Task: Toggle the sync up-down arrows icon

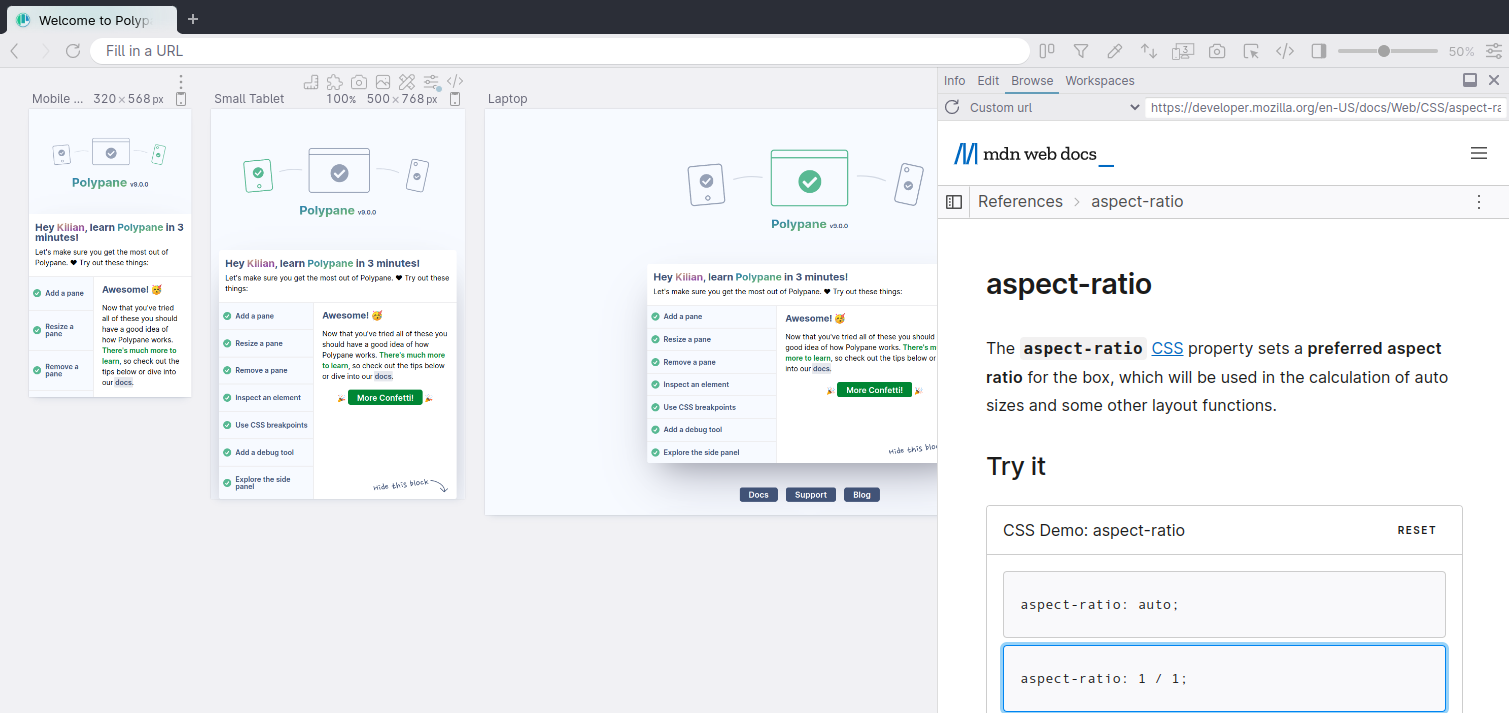Action: click(x=1149, y=51)
